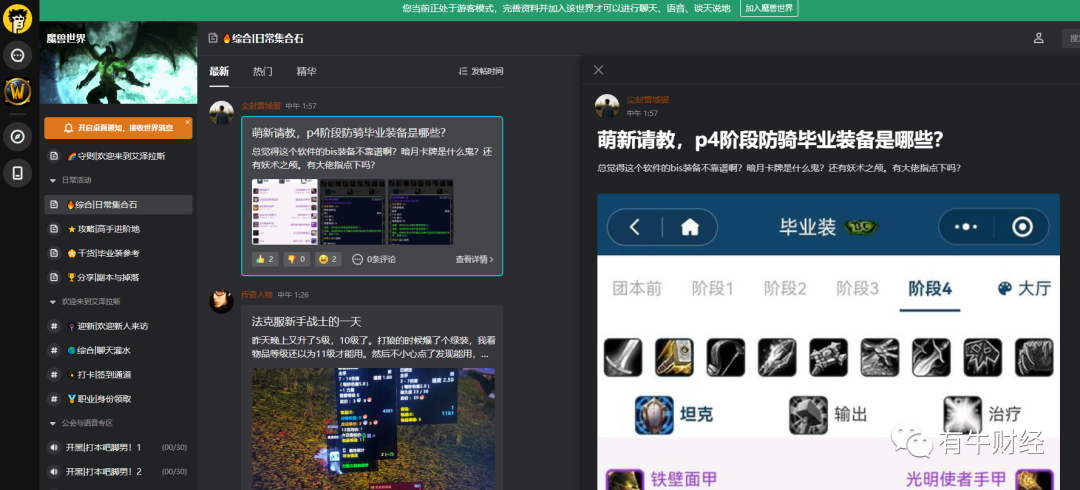This screenshot has height=490, width=1080.
Task: Open the 迎新|欢迎新人来访 channel
Action: pyautogui.click(x=118, y=326)
